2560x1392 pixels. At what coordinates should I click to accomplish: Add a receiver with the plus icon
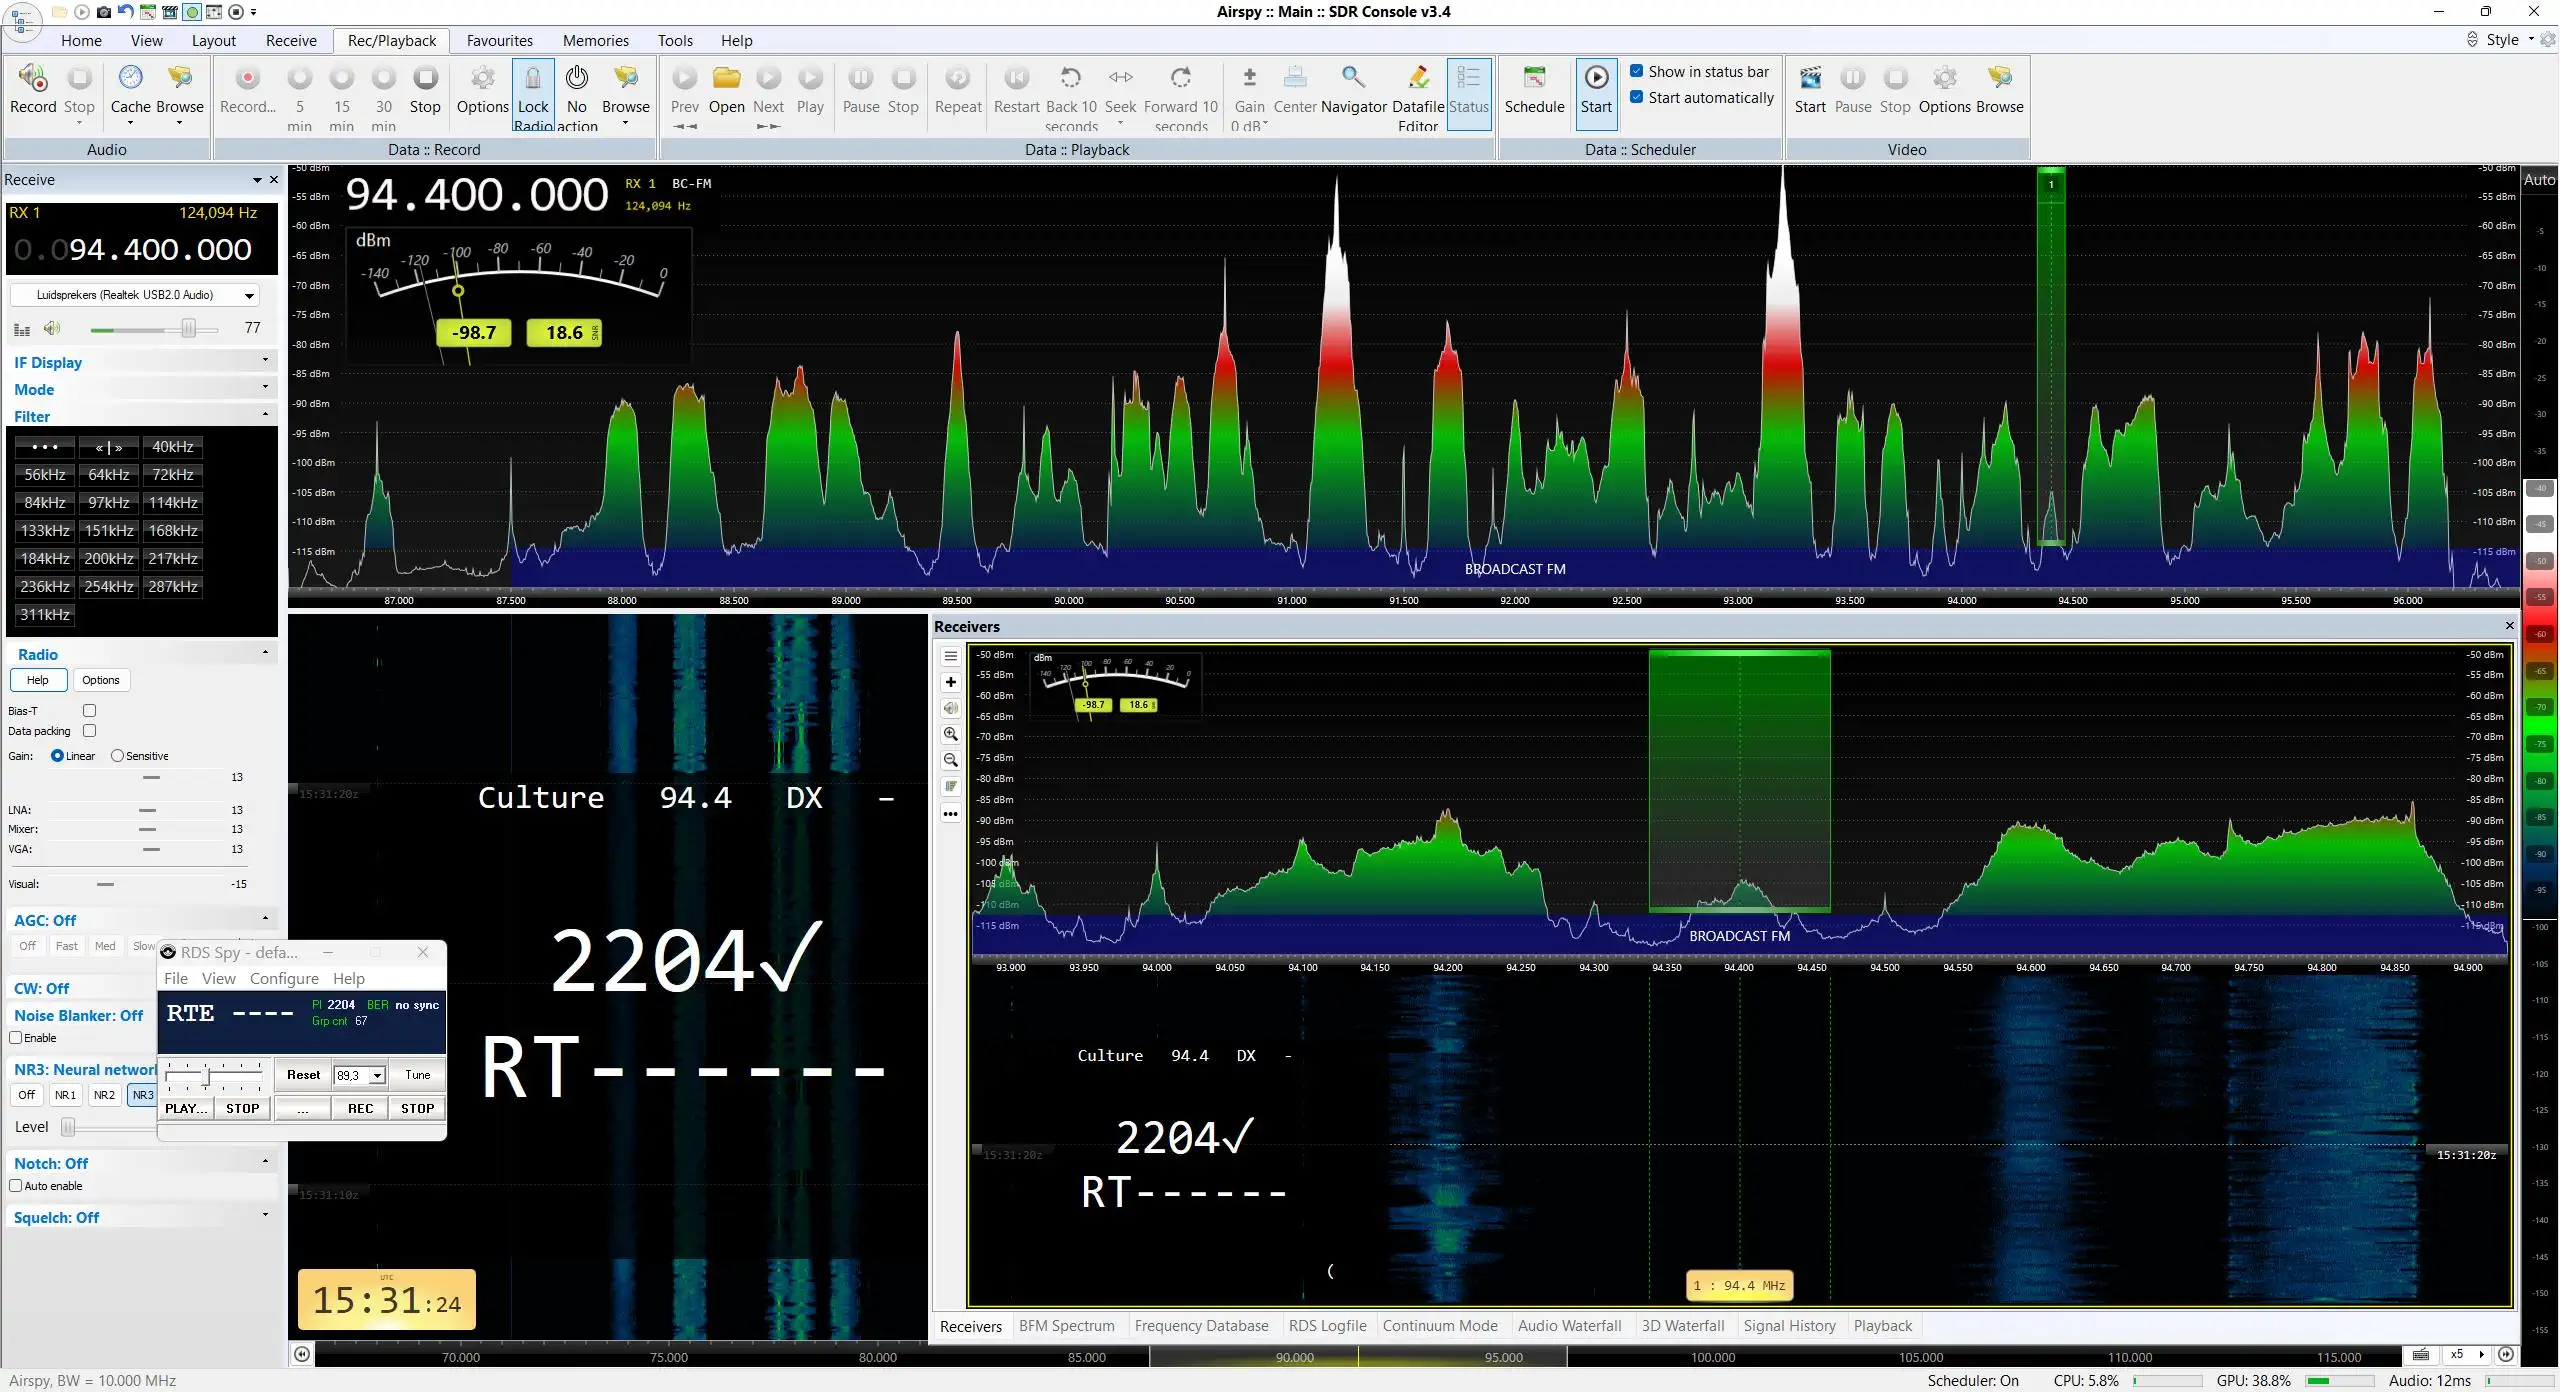pos(951,682)
